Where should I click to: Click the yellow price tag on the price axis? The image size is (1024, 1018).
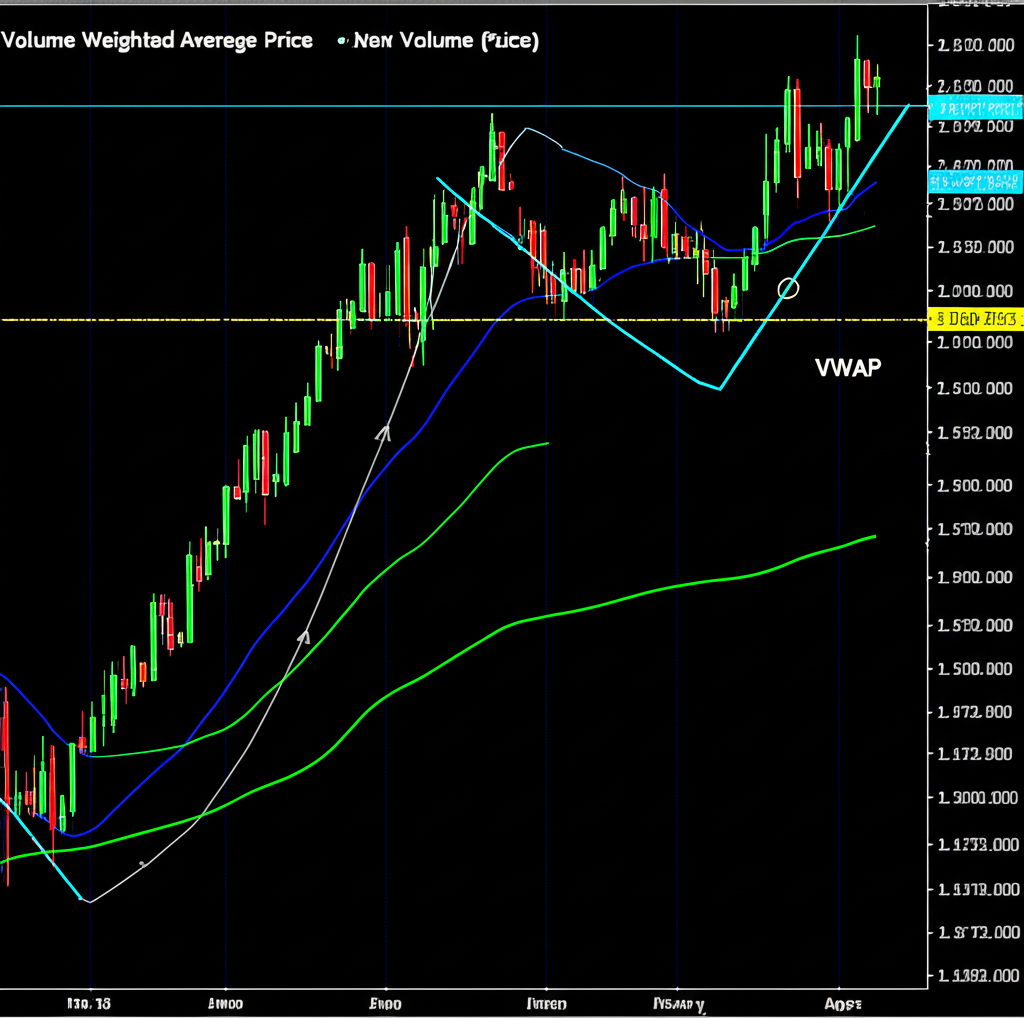(976, 320)
